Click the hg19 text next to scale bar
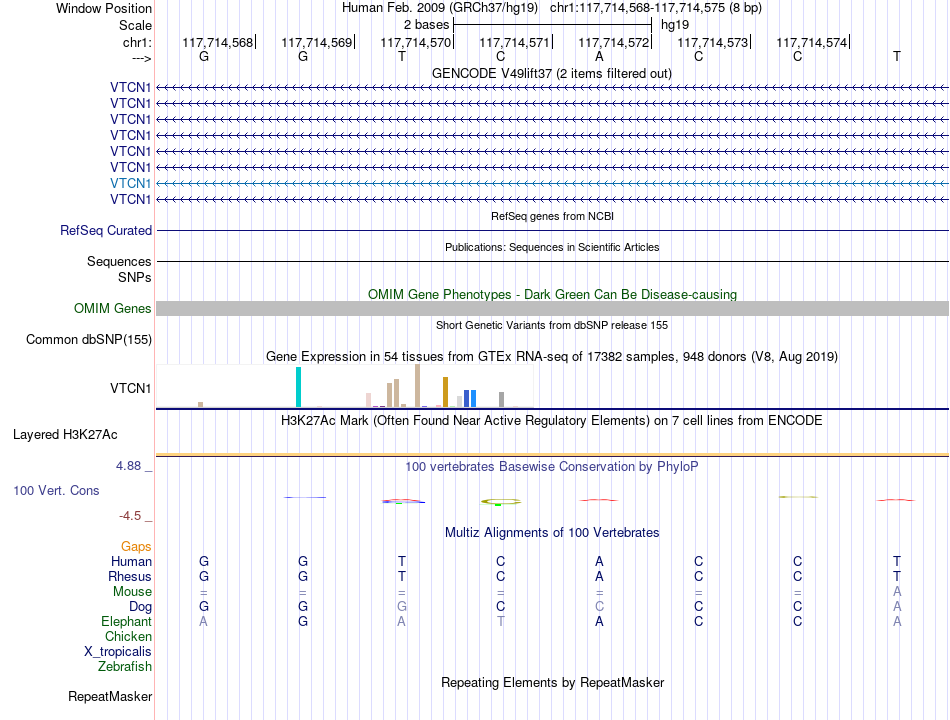 pos(675,25)
